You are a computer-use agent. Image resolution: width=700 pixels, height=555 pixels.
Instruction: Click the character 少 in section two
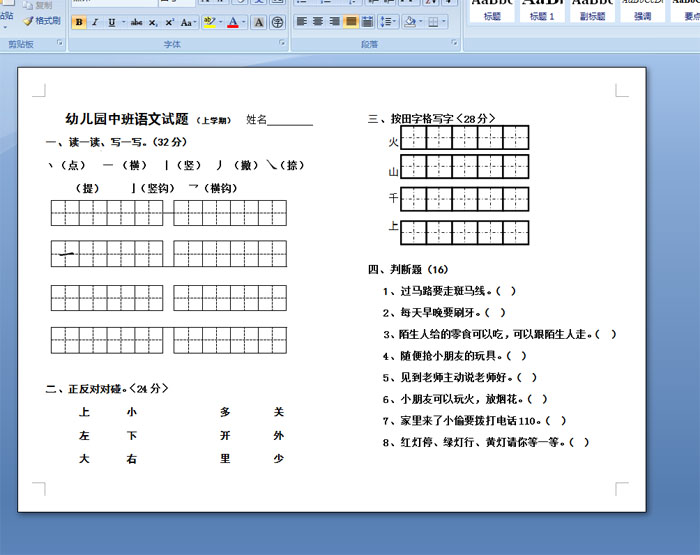tap(279, 459)
